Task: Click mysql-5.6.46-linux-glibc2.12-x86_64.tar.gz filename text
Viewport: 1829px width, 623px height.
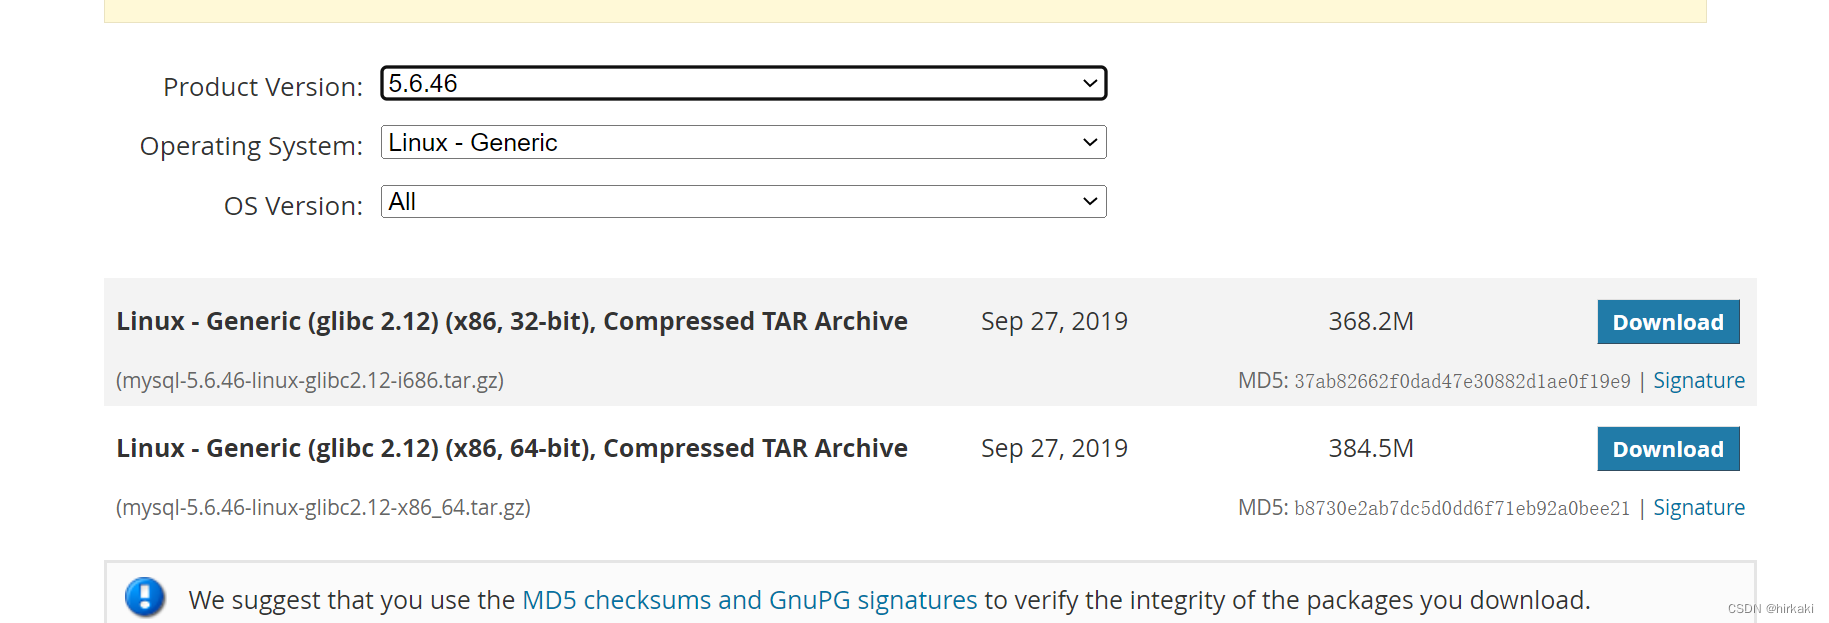Action: pyautogui.click(x=323, y=508)
